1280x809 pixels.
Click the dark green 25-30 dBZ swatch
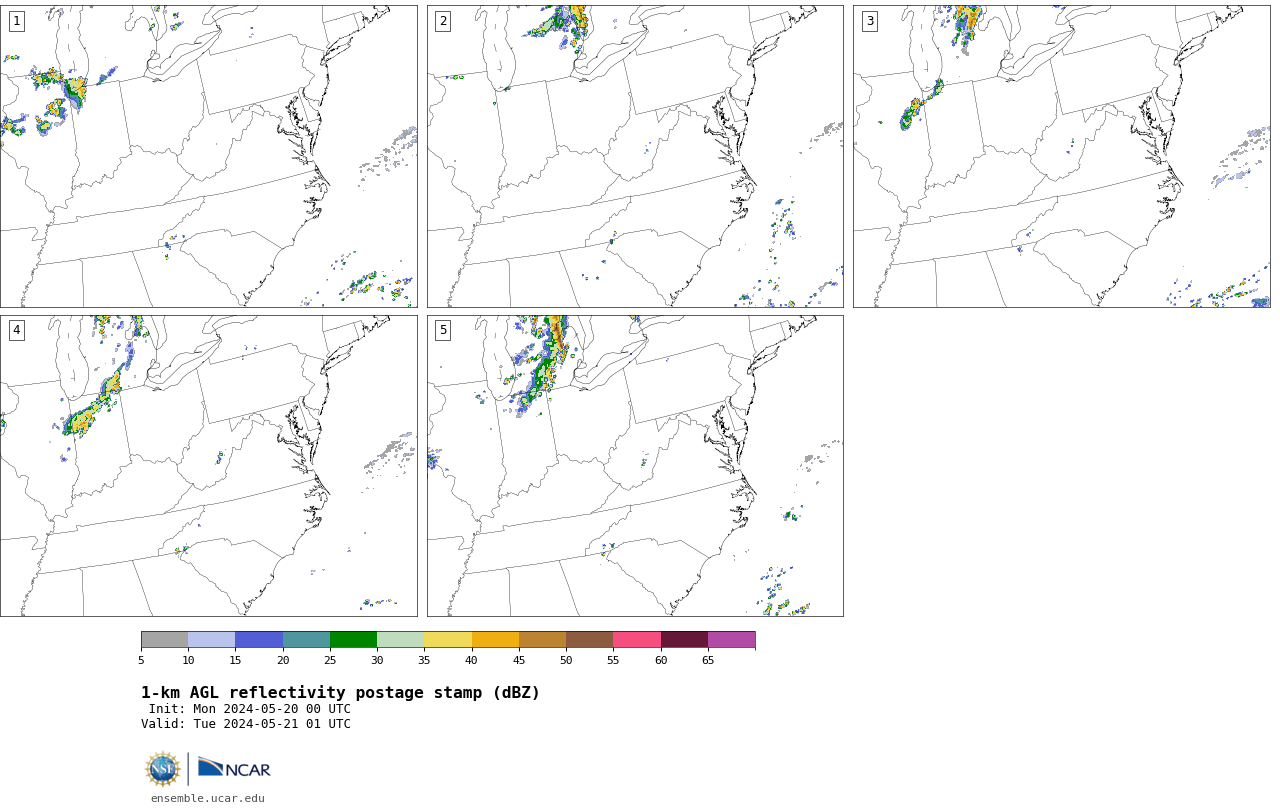click(x=353, y=640)
